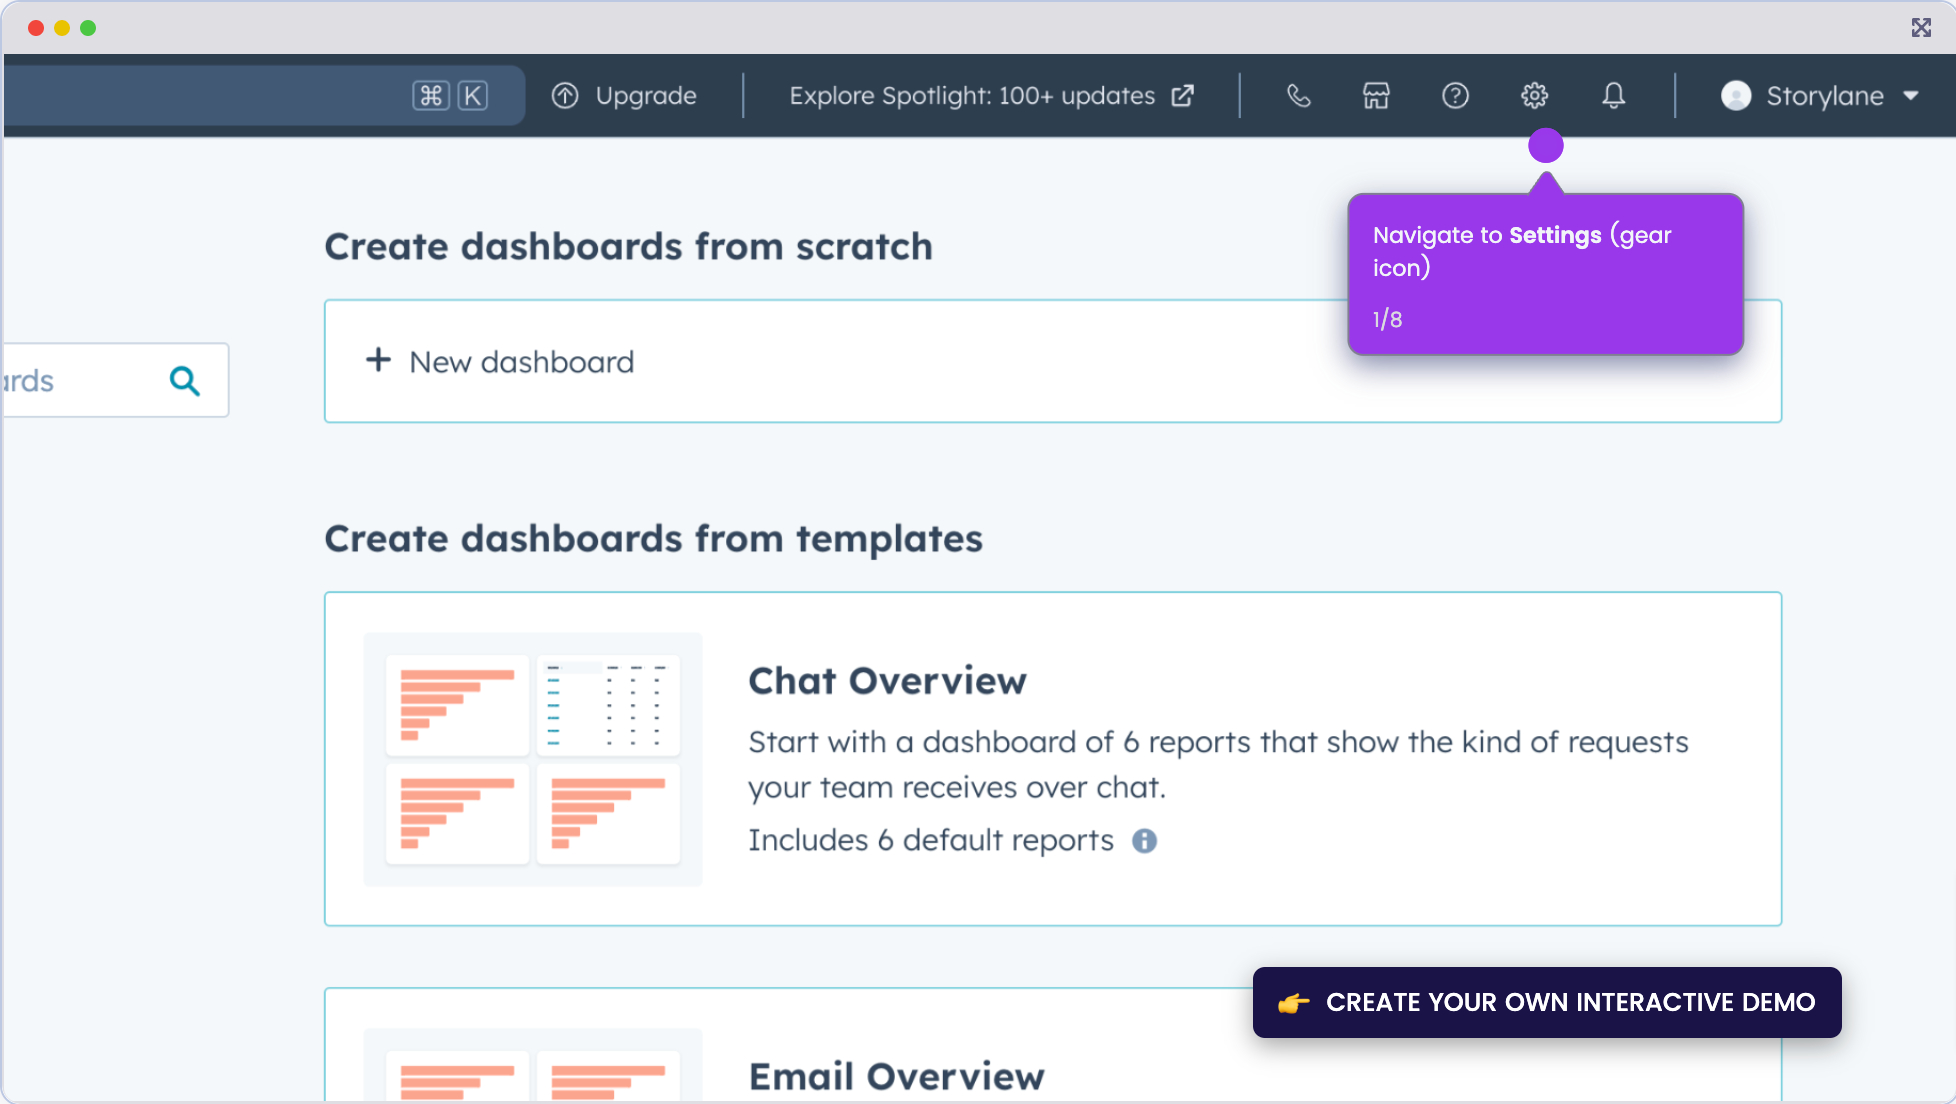Image resolution: width=1956 pixels, height=1104 pixels.
Task: Click CREATE YOUR OWN INTERACTIVE DEMO
Action: [1546, 1002]
